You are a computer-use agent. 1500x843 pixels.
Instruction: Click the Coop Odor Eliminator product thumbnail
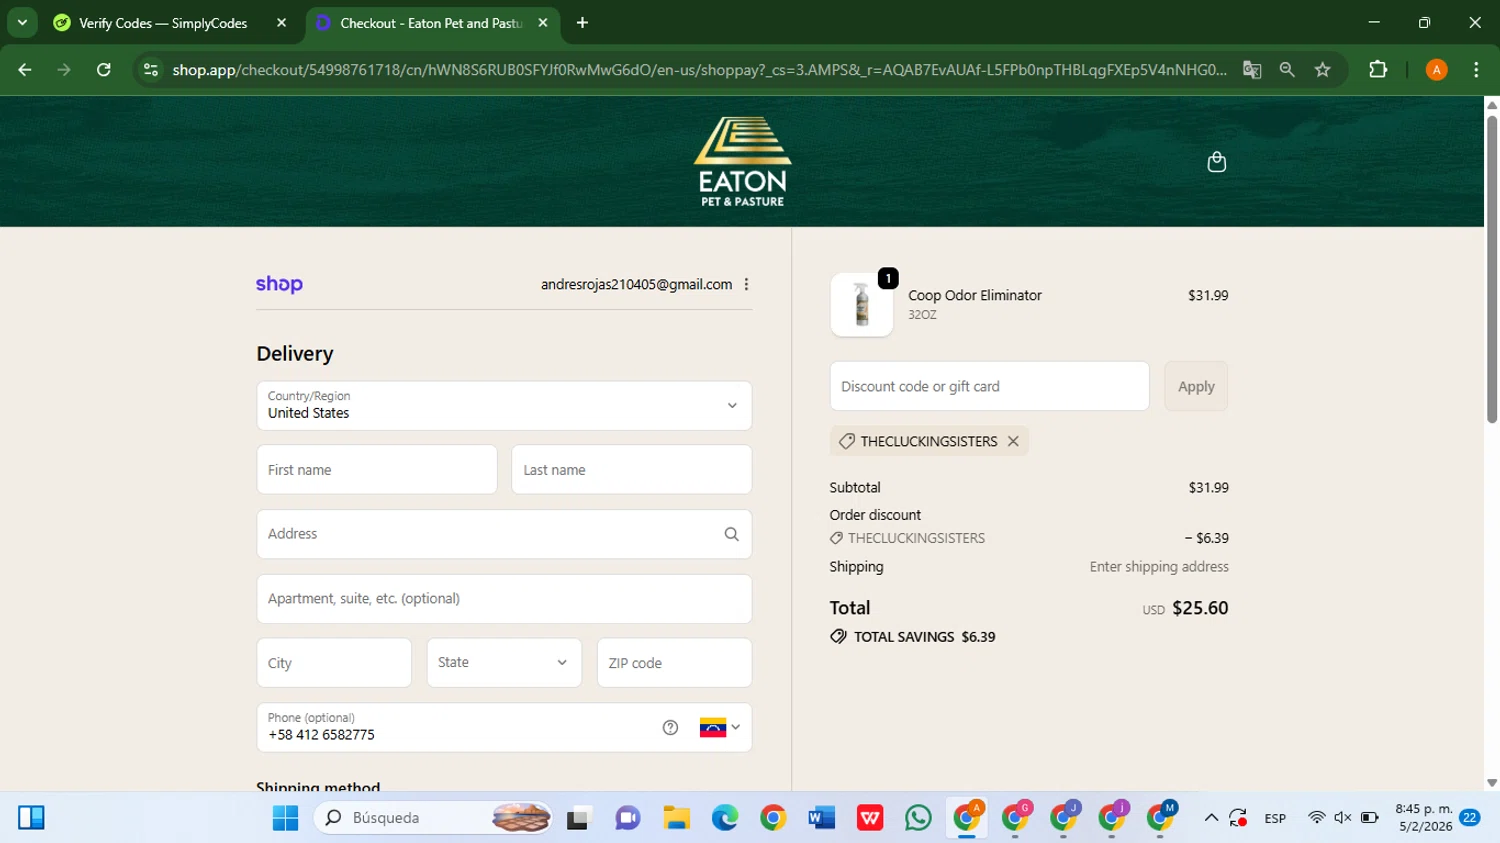pyautogui.click(x=862, y=305)
